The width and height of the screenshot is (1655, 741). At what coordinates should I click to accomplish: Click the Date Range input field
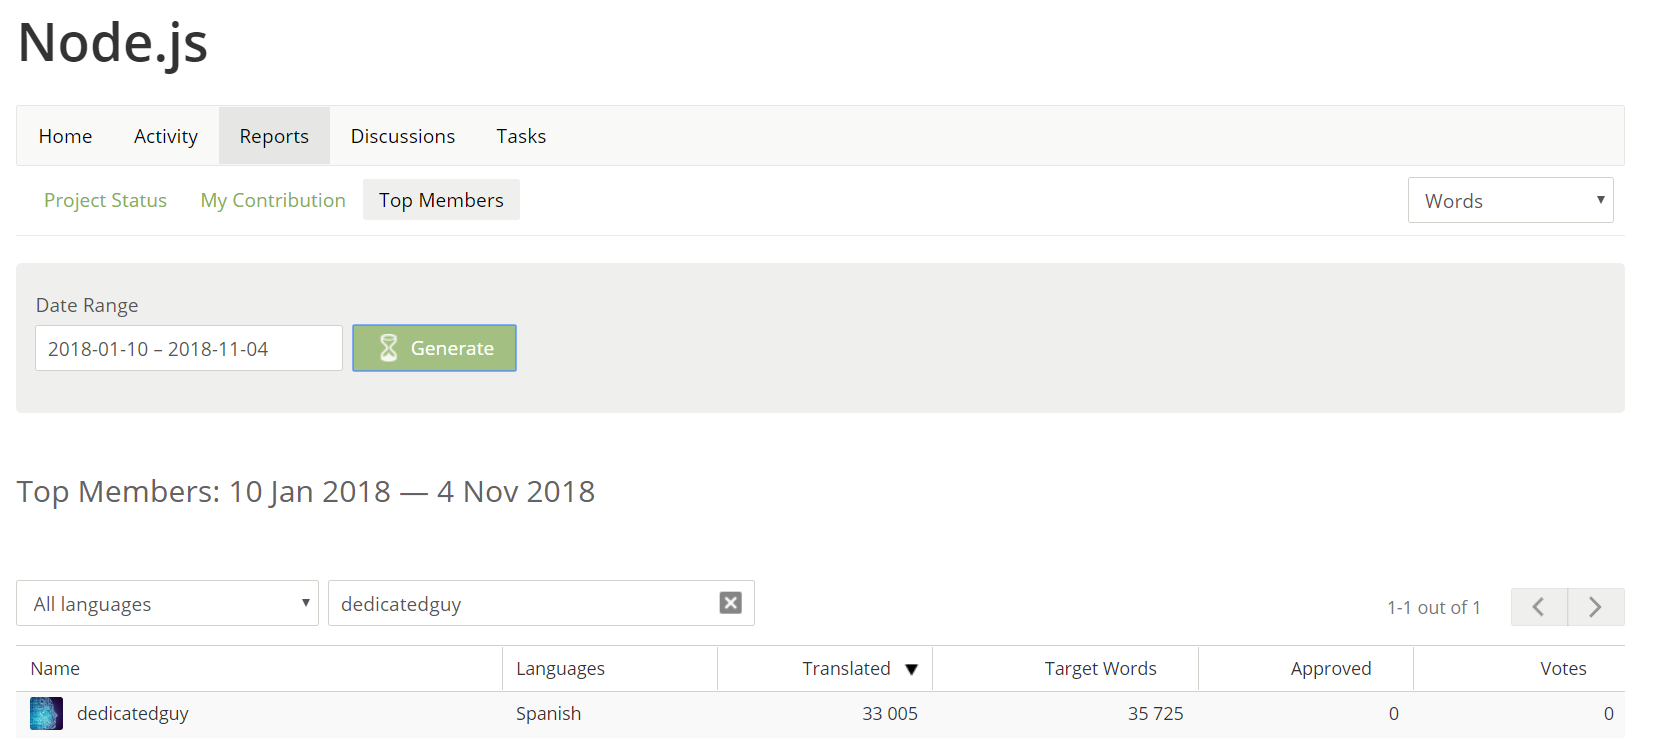[x=189, y=348]
